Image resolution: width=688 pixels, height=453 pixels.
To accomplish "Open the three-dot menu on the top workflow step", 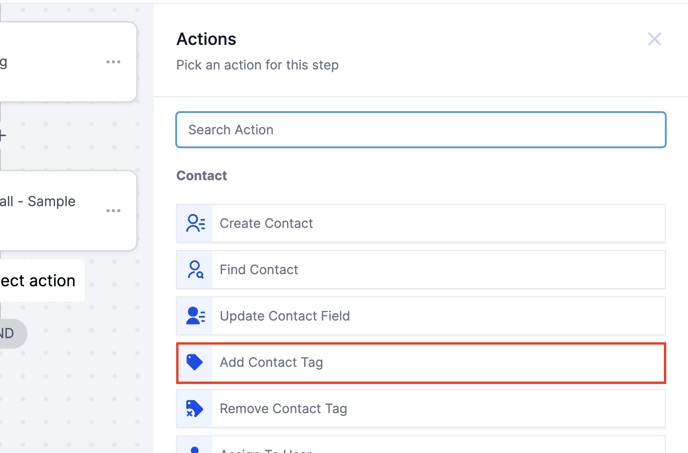I will click(x=113, y=62).
